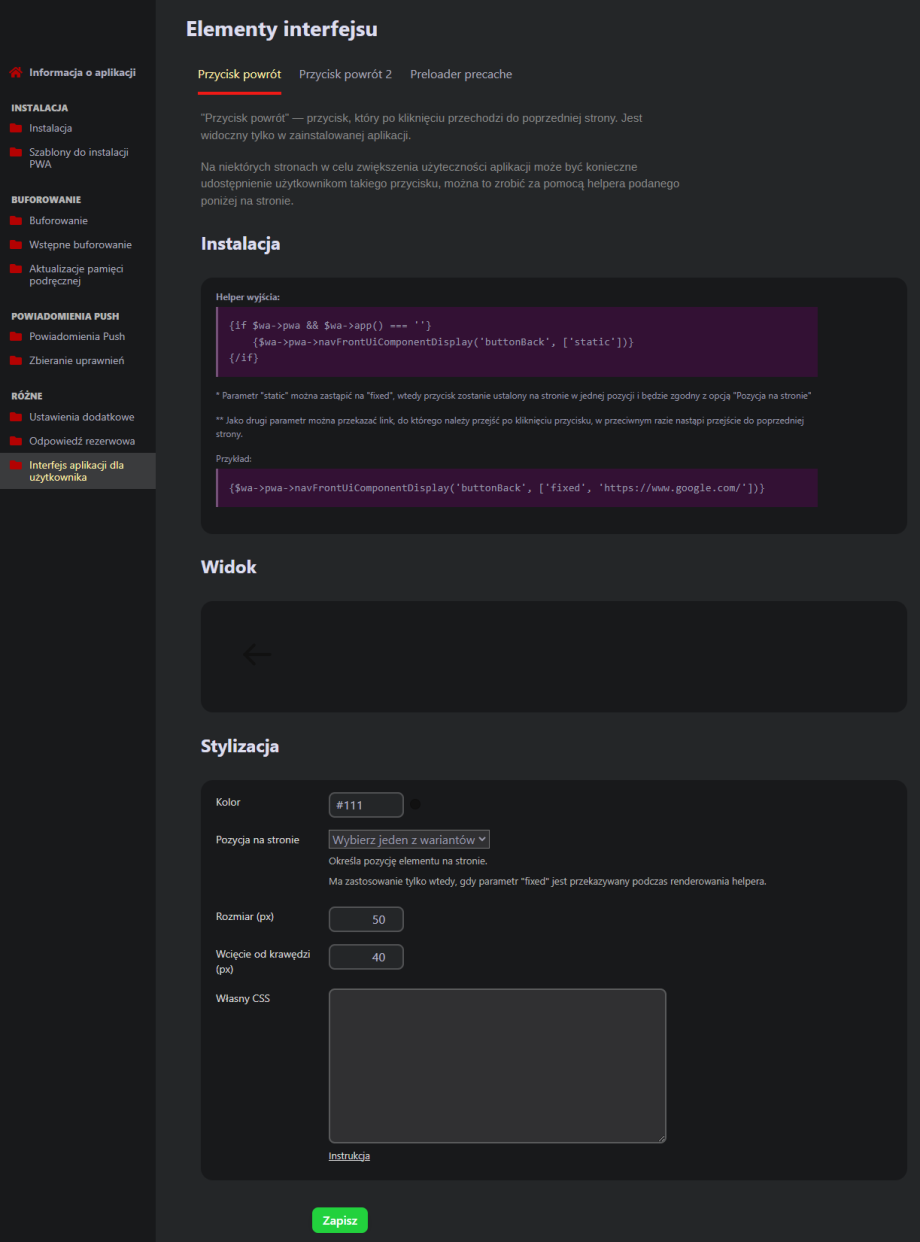The height and width of the screenshot is (1242, 920).
Task: Click the home icon beside Informacja o aplikacji
Action: tap(16, 72)
